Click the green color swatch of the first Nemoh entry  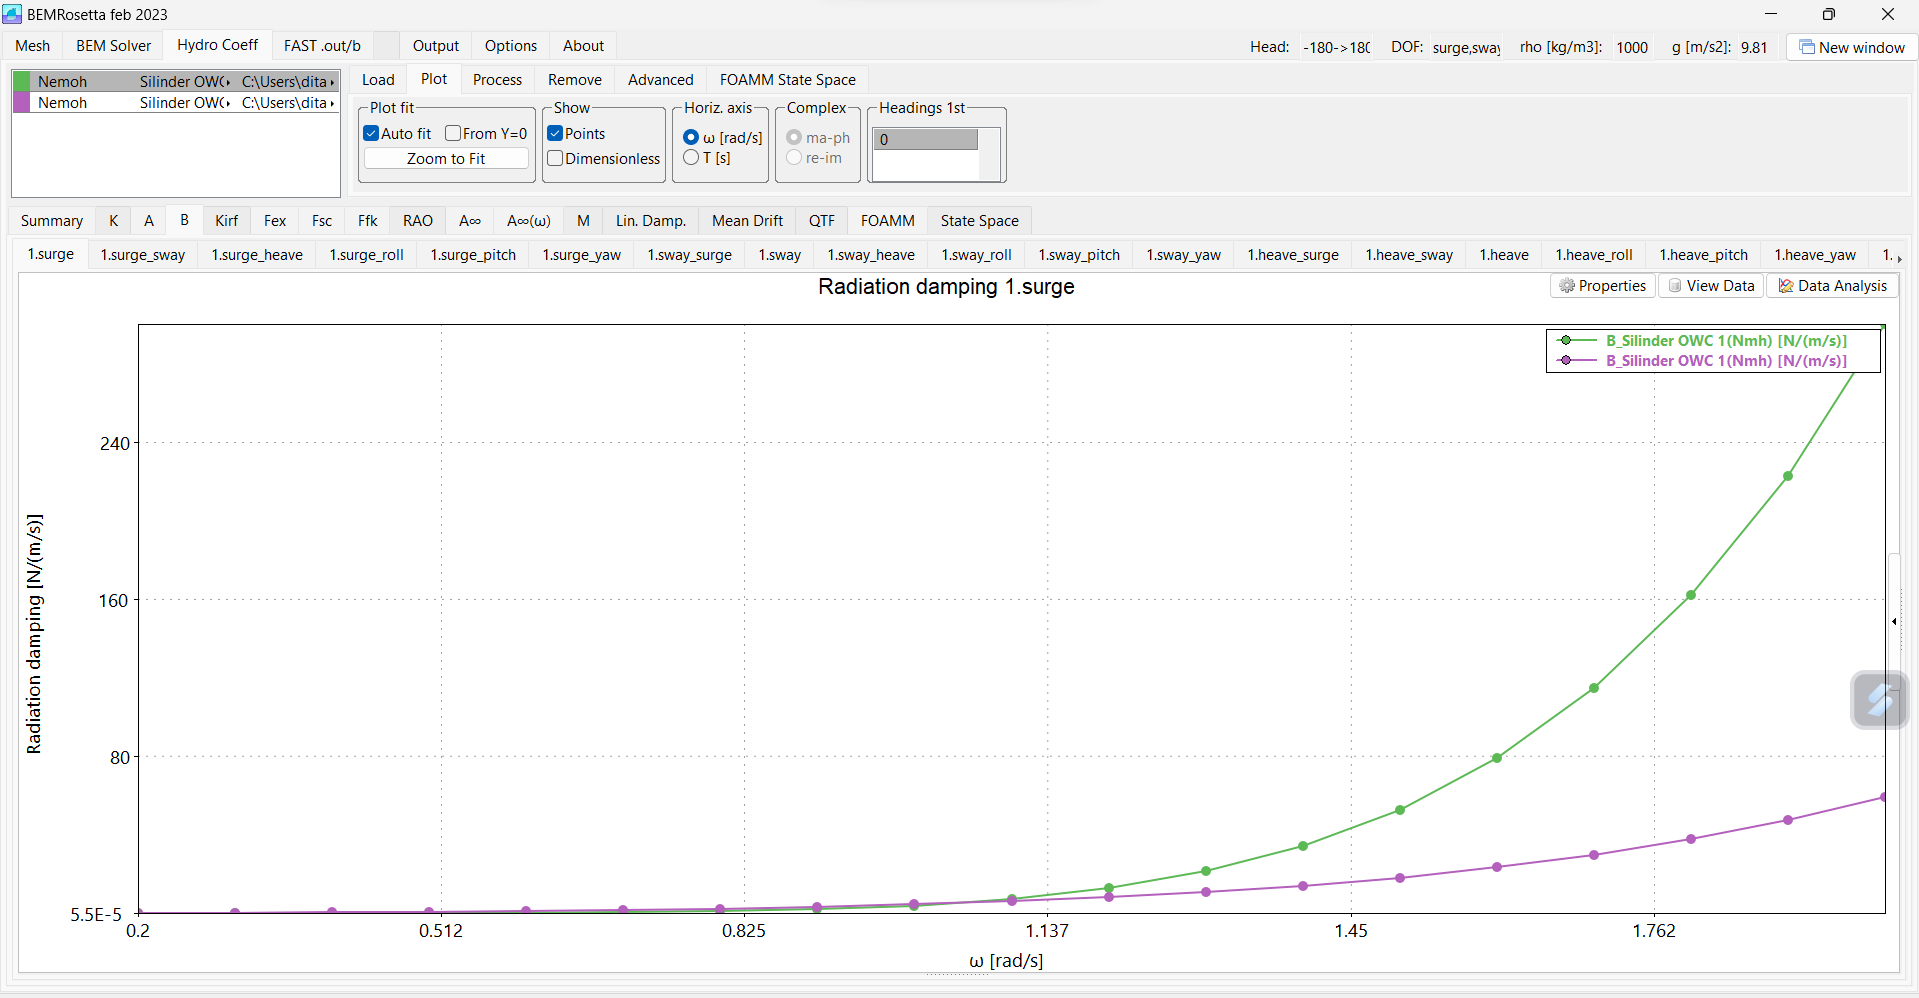click(20, 81)
